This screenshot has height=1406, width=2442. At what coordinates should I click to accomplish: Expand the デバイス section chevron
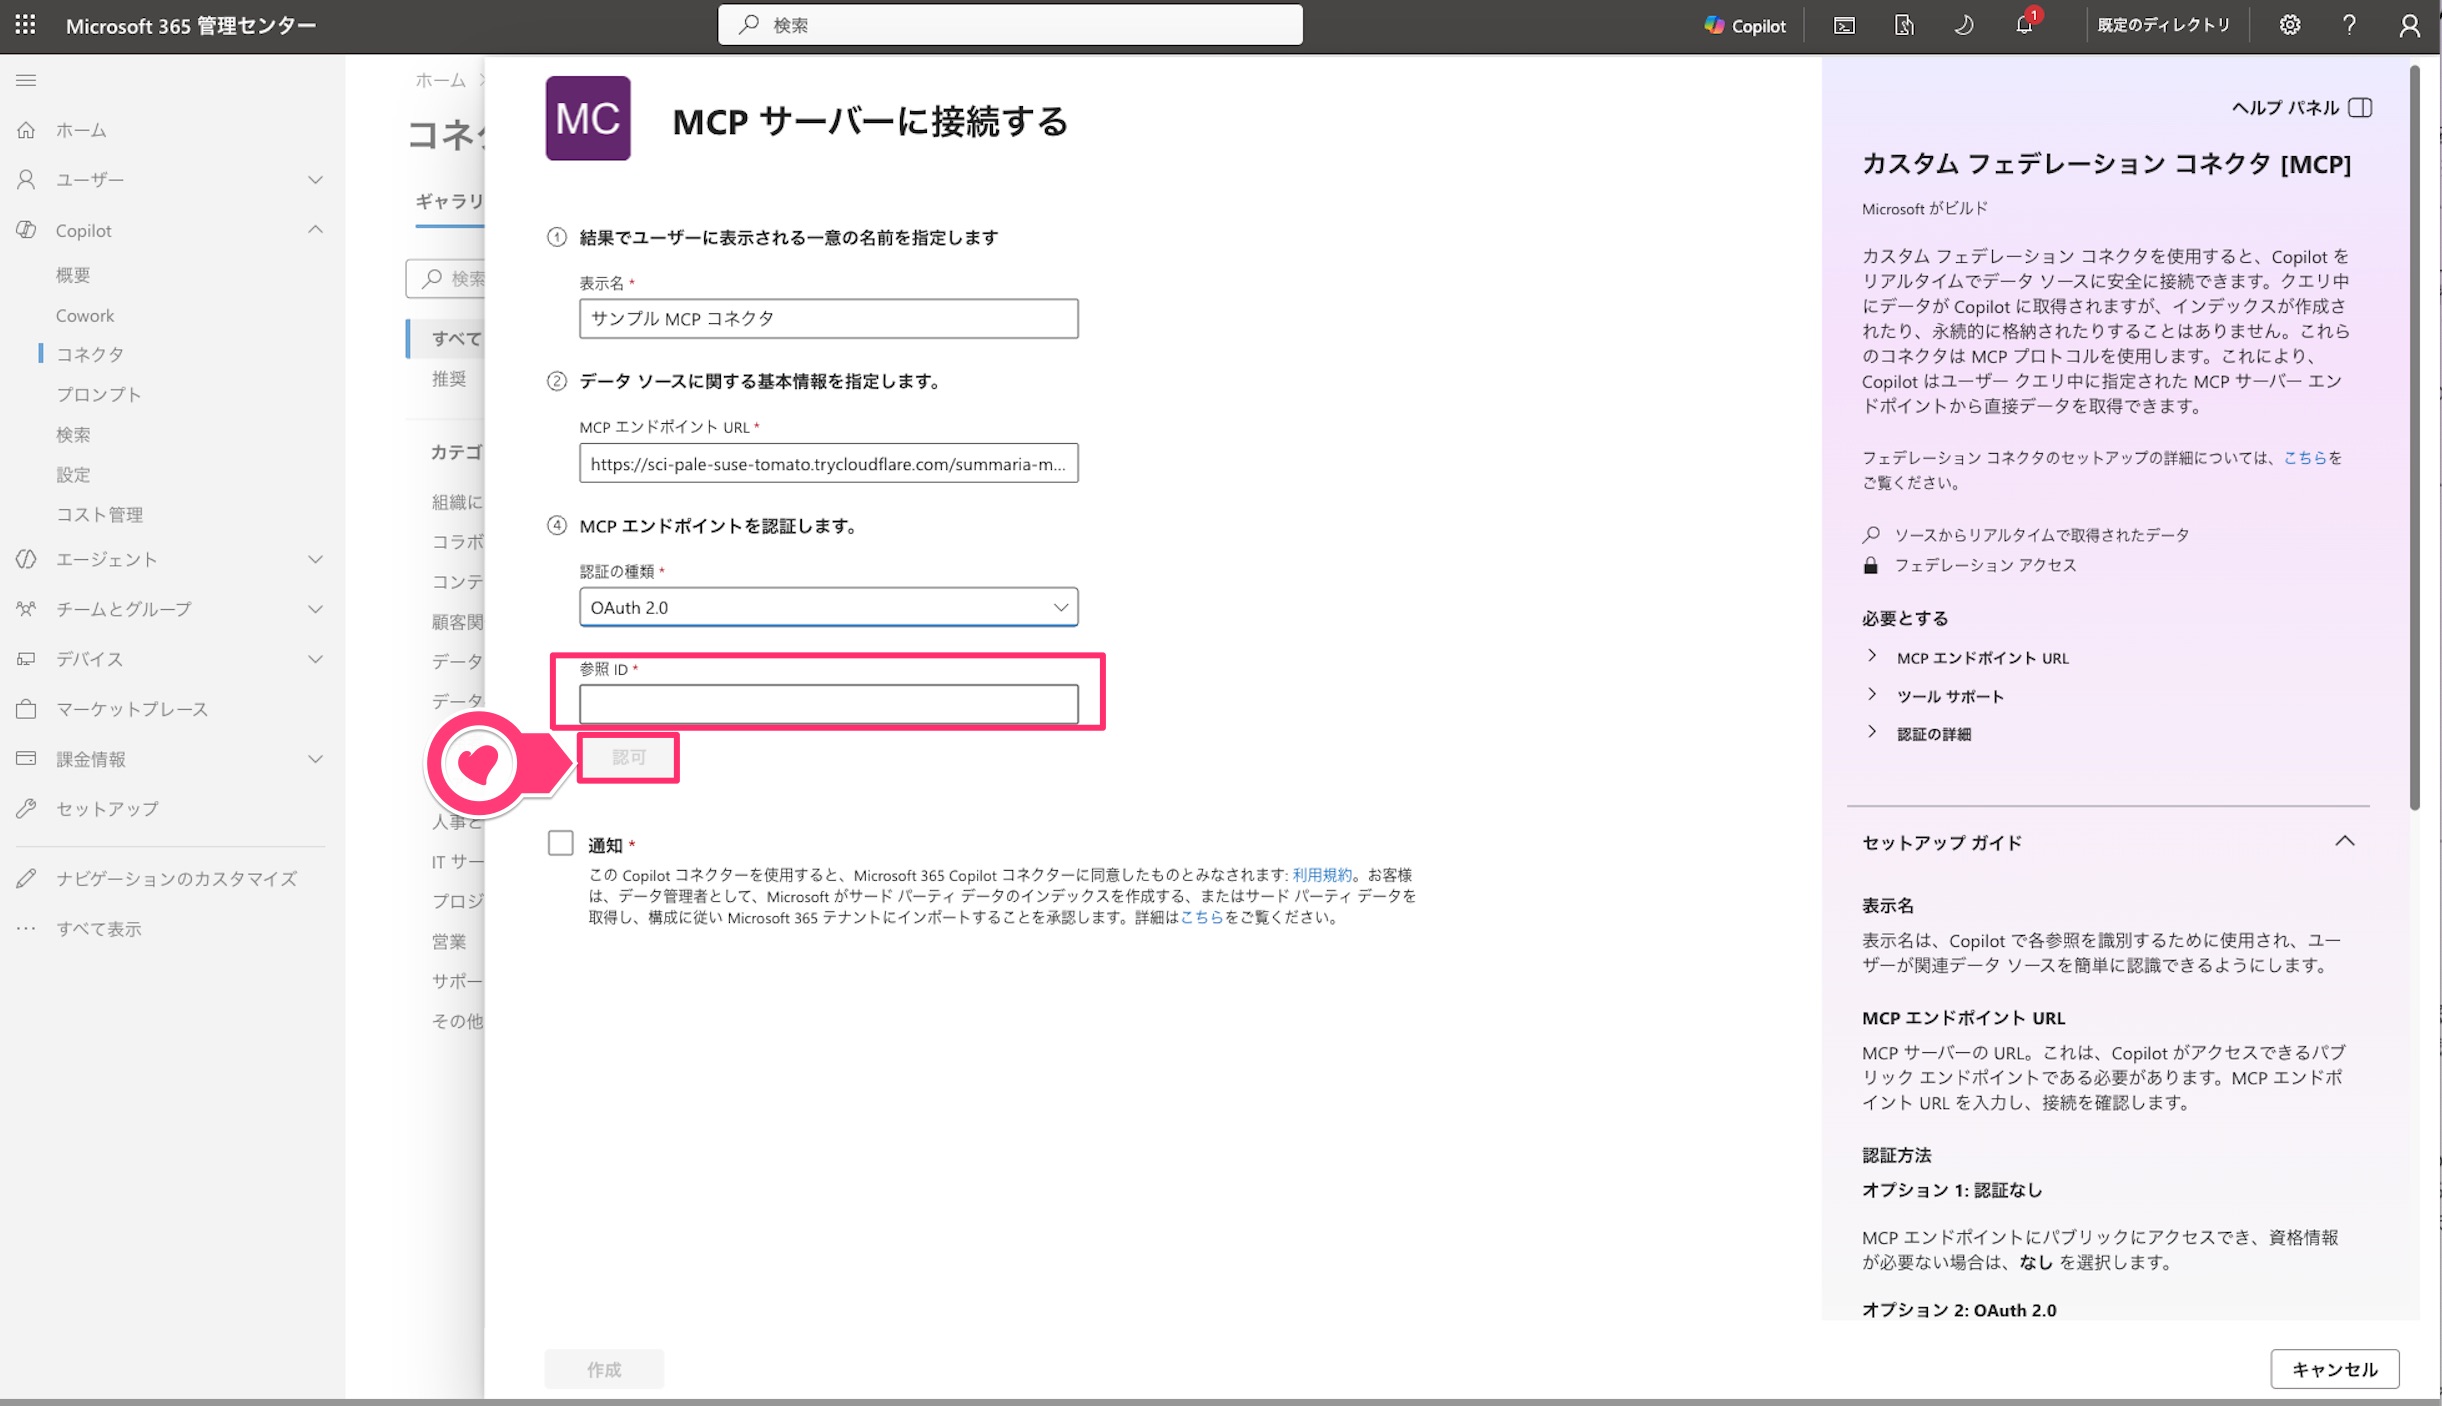pos(316,659)
